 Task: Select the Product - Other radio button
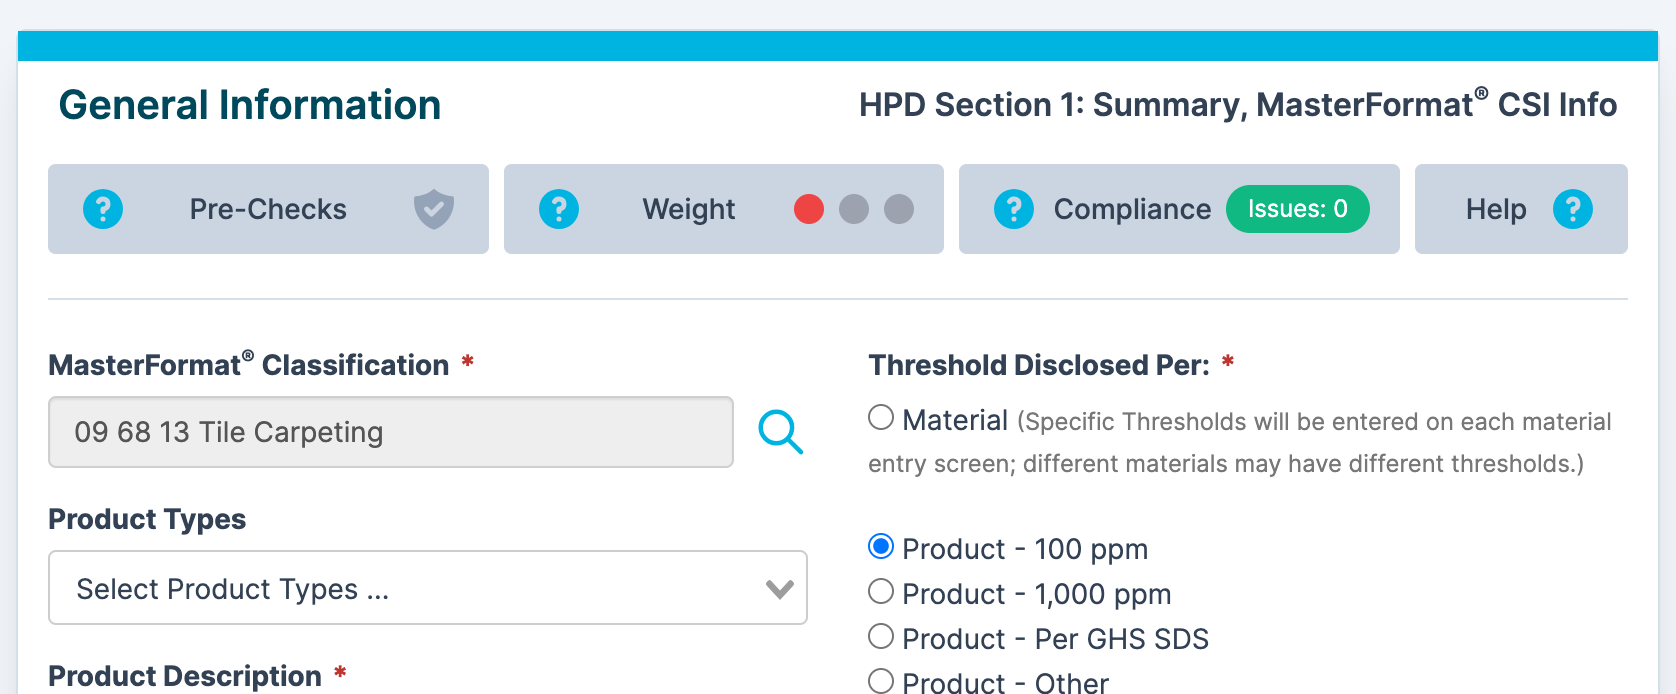click(881, 681)
